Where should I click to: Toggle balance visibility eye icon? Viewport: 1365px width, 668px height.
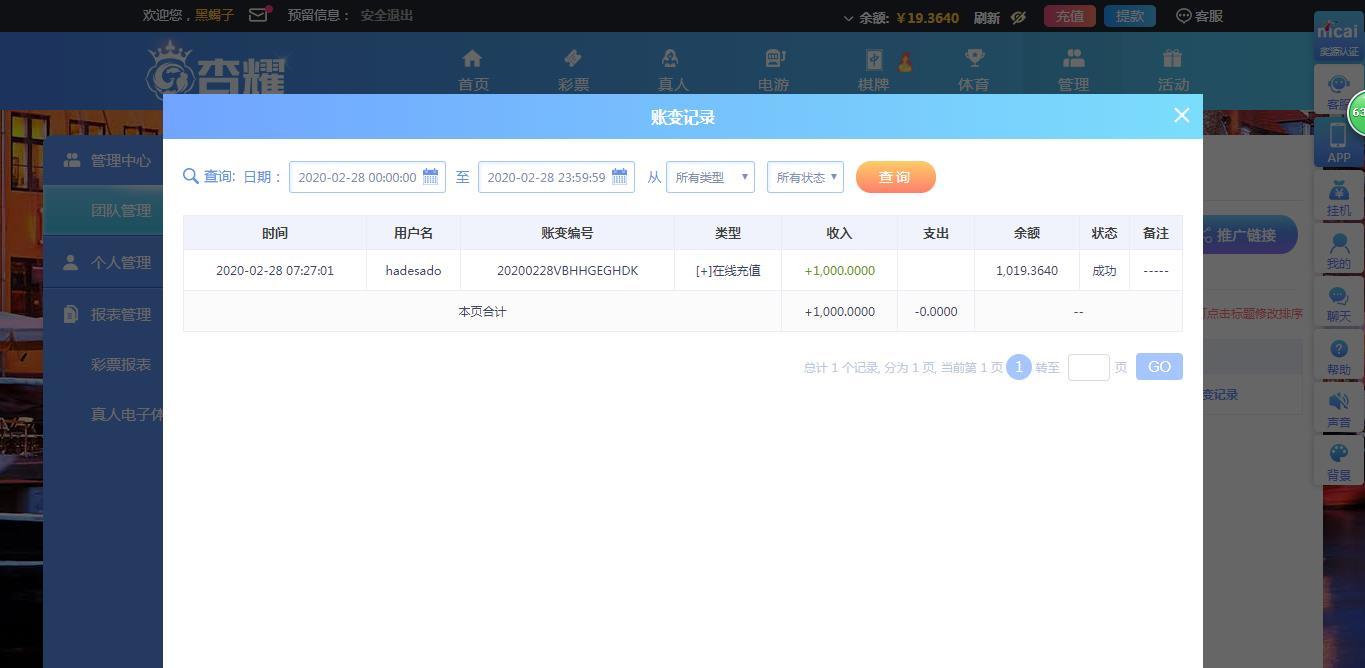1018,17
